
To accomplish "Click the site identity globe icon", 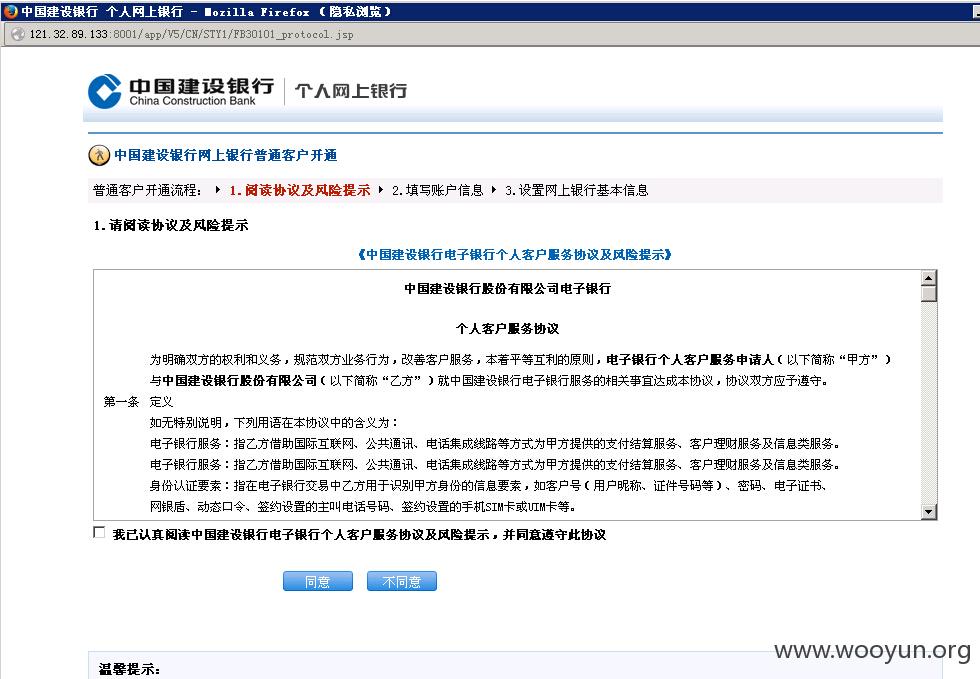I will [x=18, y=34].
